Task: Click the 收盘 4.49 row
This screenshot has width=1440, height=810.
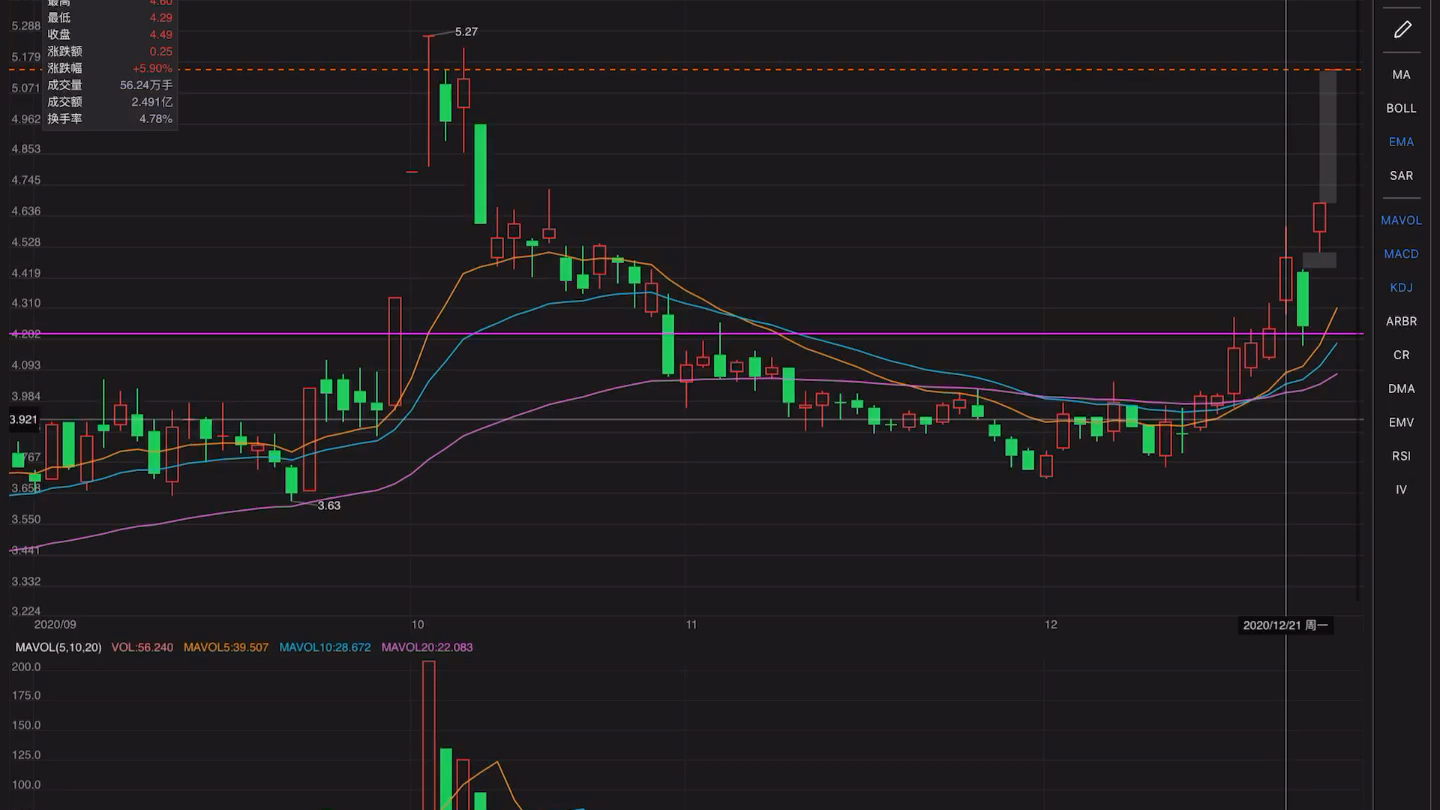Action: (x=110, y=35)
